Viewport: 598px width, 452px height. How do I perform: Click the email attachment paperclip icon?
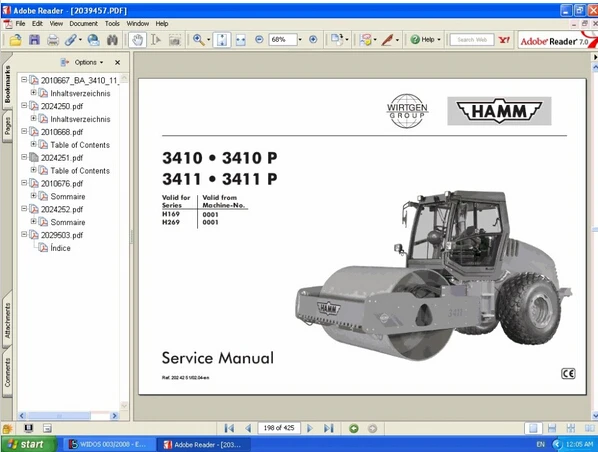click(71, 40)
